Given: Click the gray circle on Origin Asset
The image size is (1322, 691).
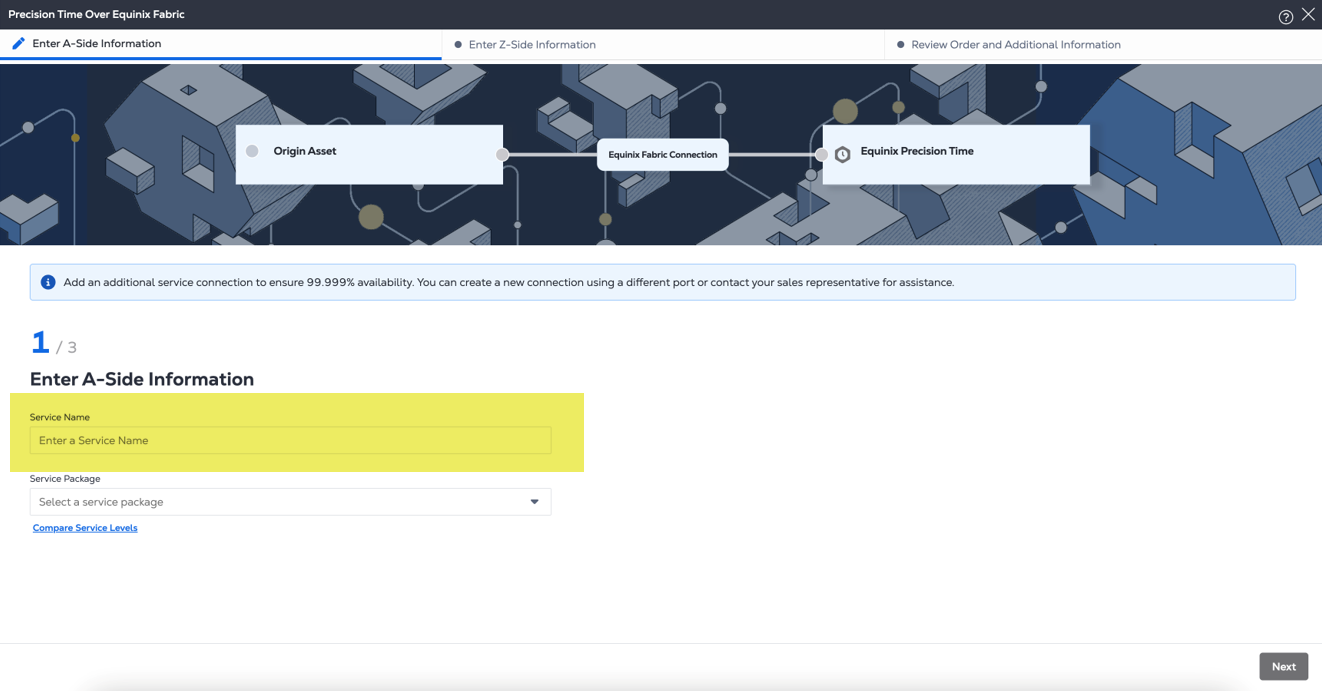Looking at the screenshot, I should pyautogui.click(x=252, y=151).
